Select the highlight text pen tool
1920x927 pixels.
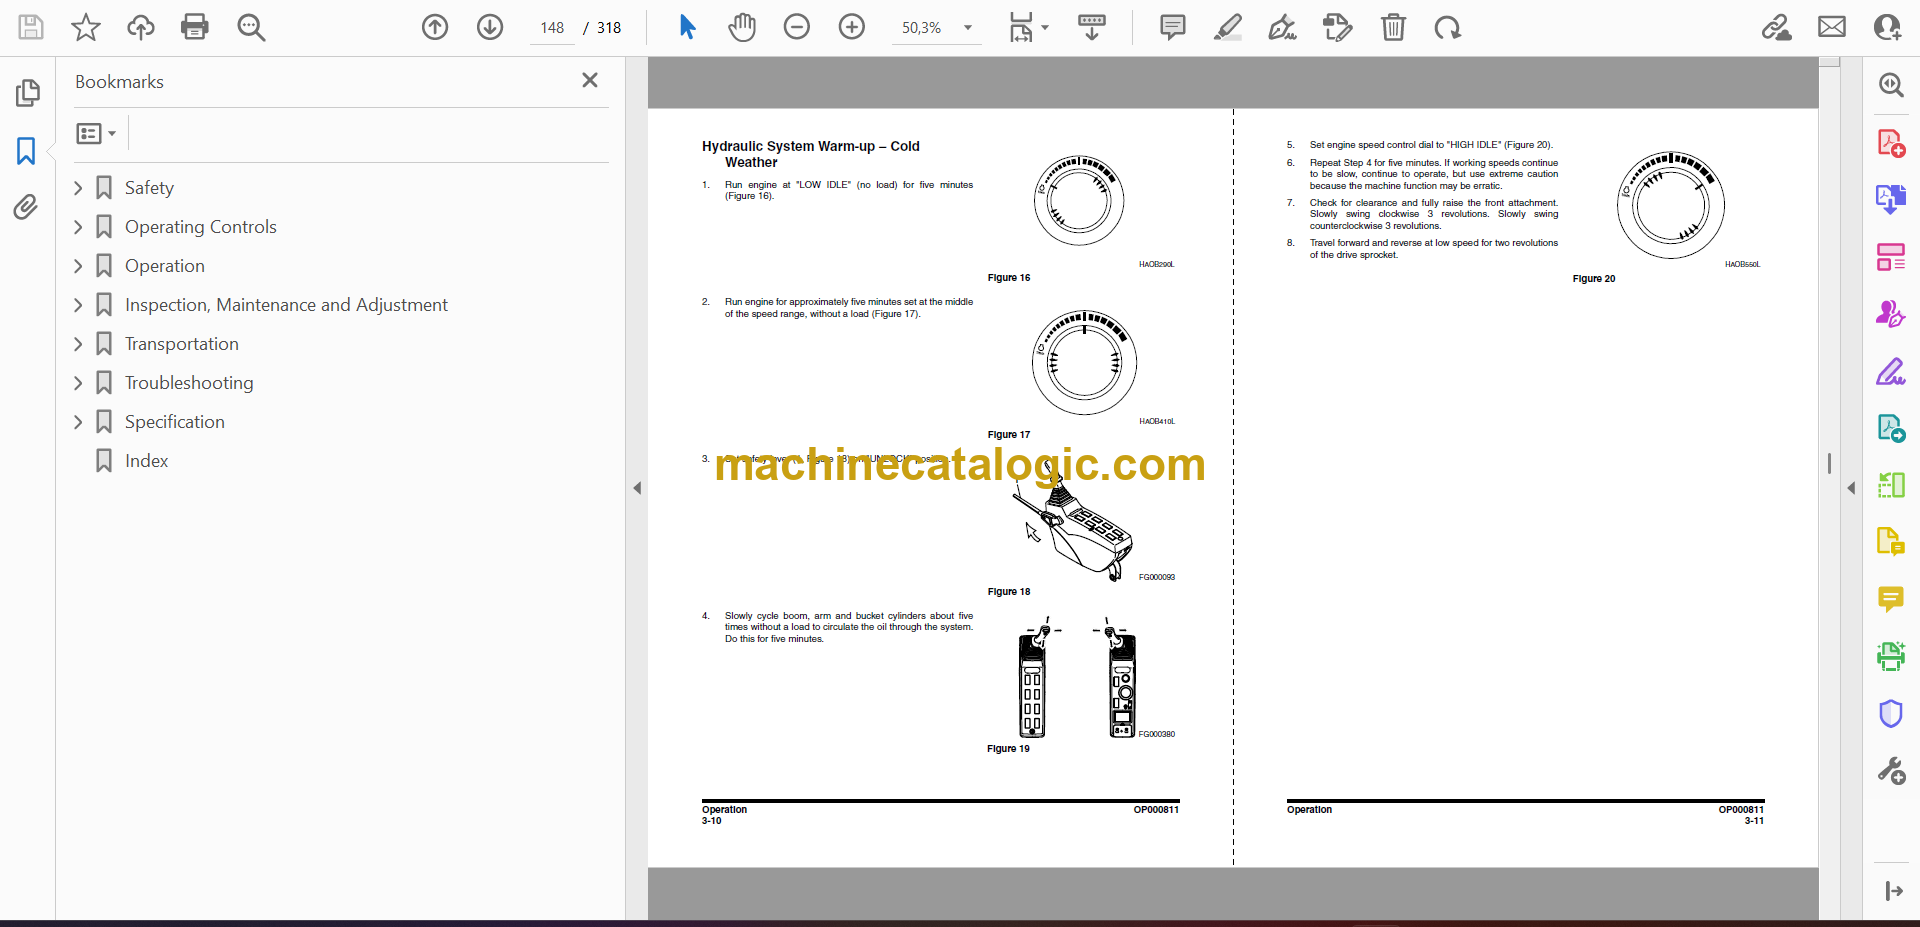click(x=1228, y=27)
